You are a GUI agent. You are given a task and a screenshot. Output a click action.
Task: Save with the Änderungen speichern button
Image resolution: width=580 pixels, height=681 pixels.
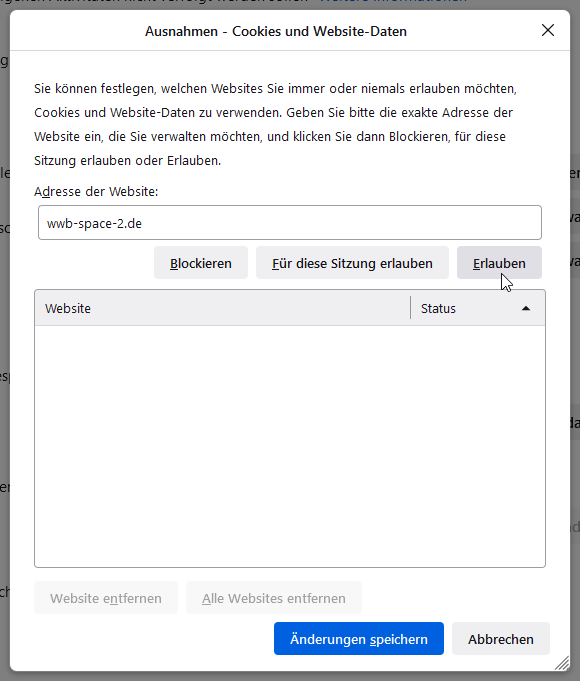[359, 639]
